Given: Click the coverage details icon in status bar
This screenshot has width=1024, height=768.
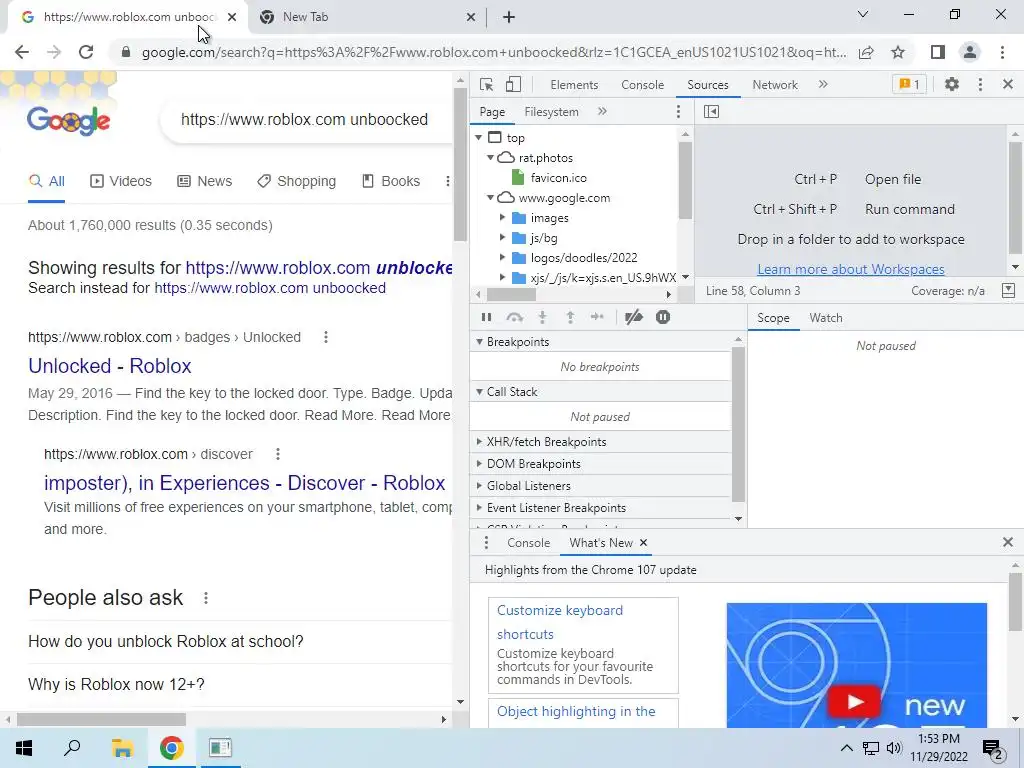Looking at the screenshot, I should click(1008, 291).
